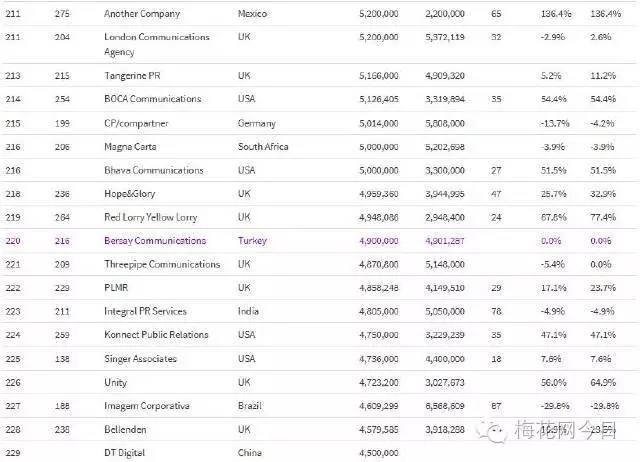Select the South Africa country cell
This screenshot has height=462, width=640.
(263, 147)
